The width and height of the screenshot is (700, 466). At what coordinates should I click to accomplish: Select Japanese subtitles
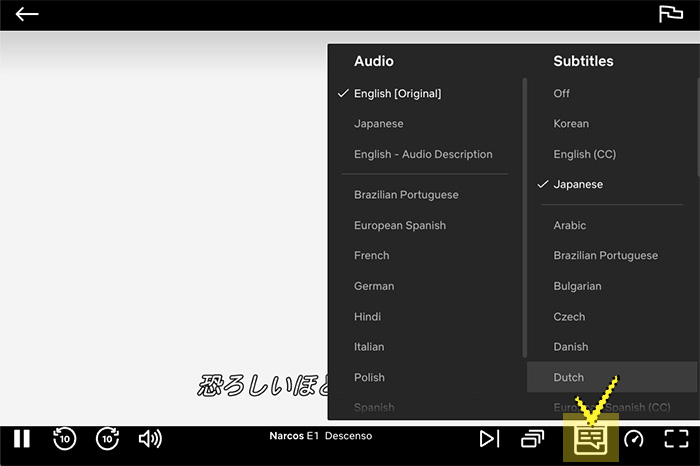(578, 184)
